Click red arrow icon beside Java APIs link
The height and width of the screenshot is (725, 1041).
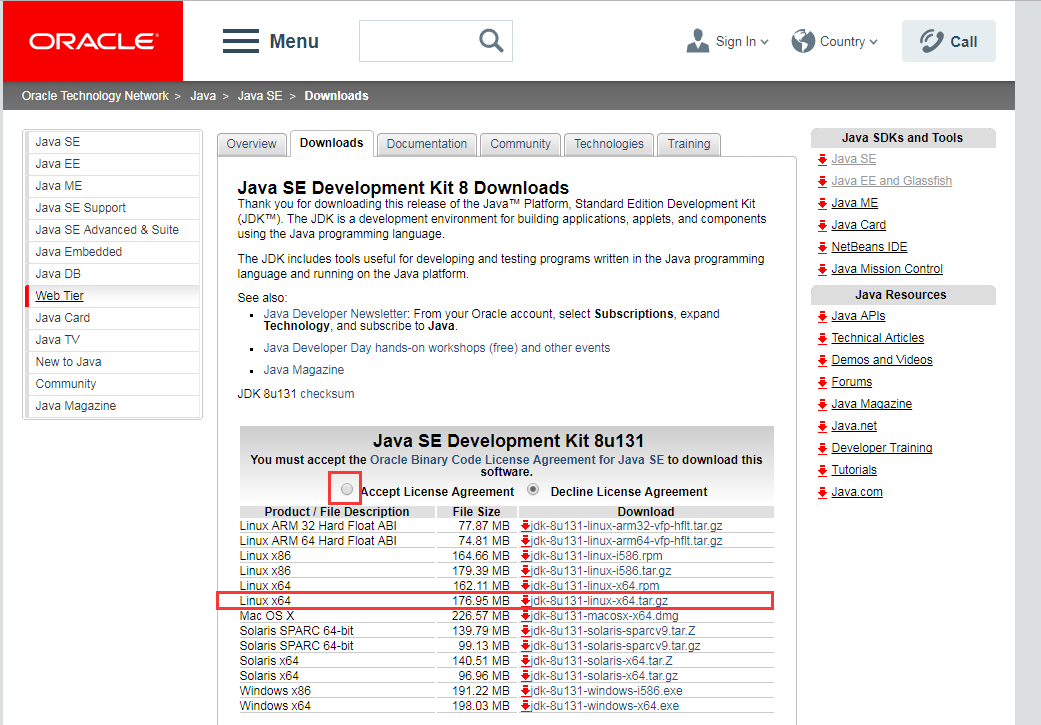click(x=823, y=316)
